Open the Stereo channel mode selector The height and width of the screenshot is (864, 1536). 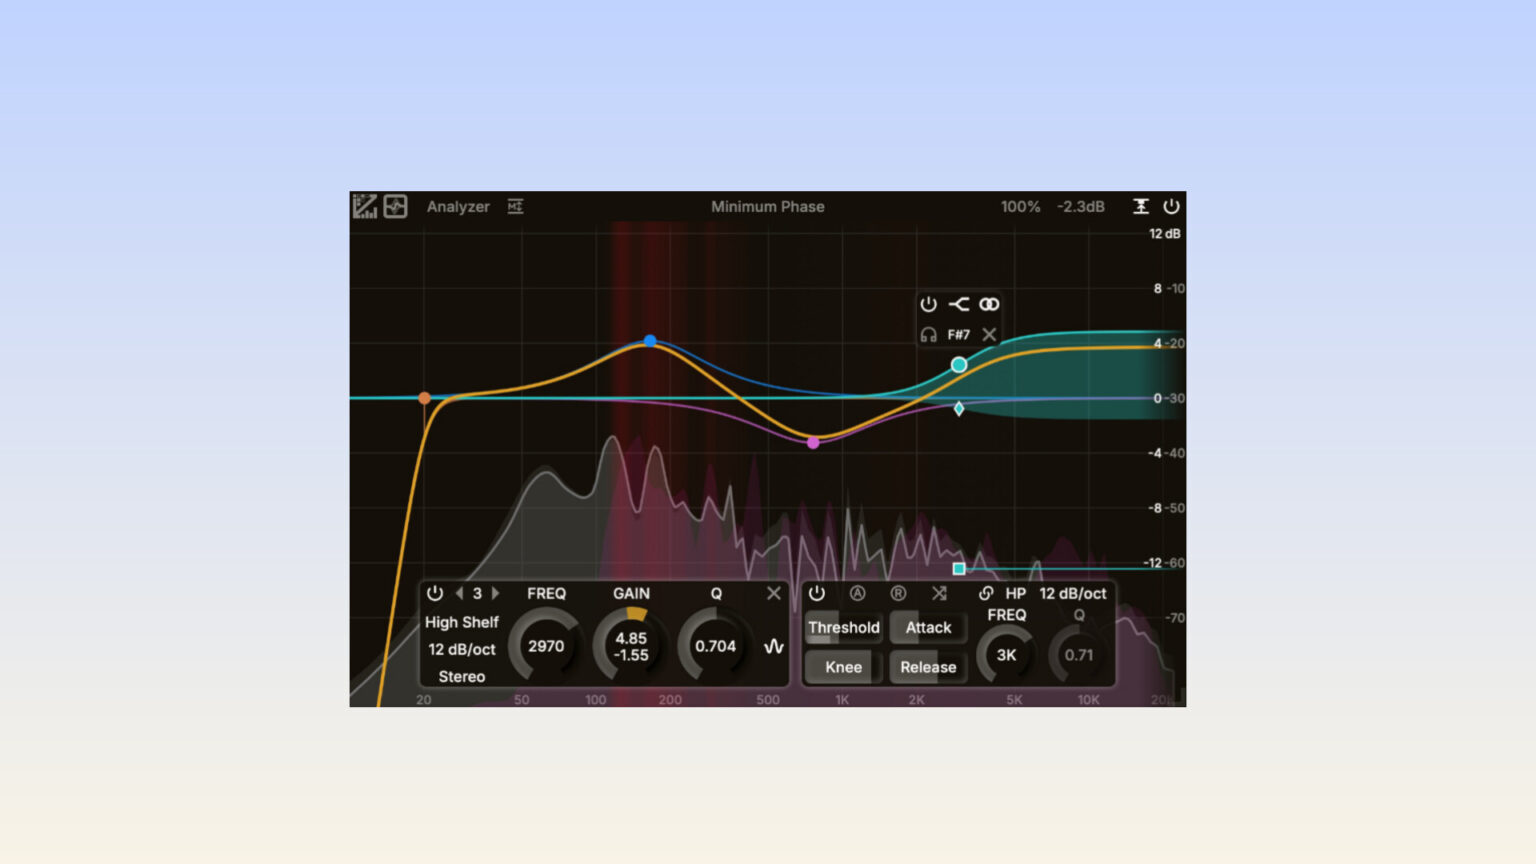pyautogui.click(x=460, y=677)
